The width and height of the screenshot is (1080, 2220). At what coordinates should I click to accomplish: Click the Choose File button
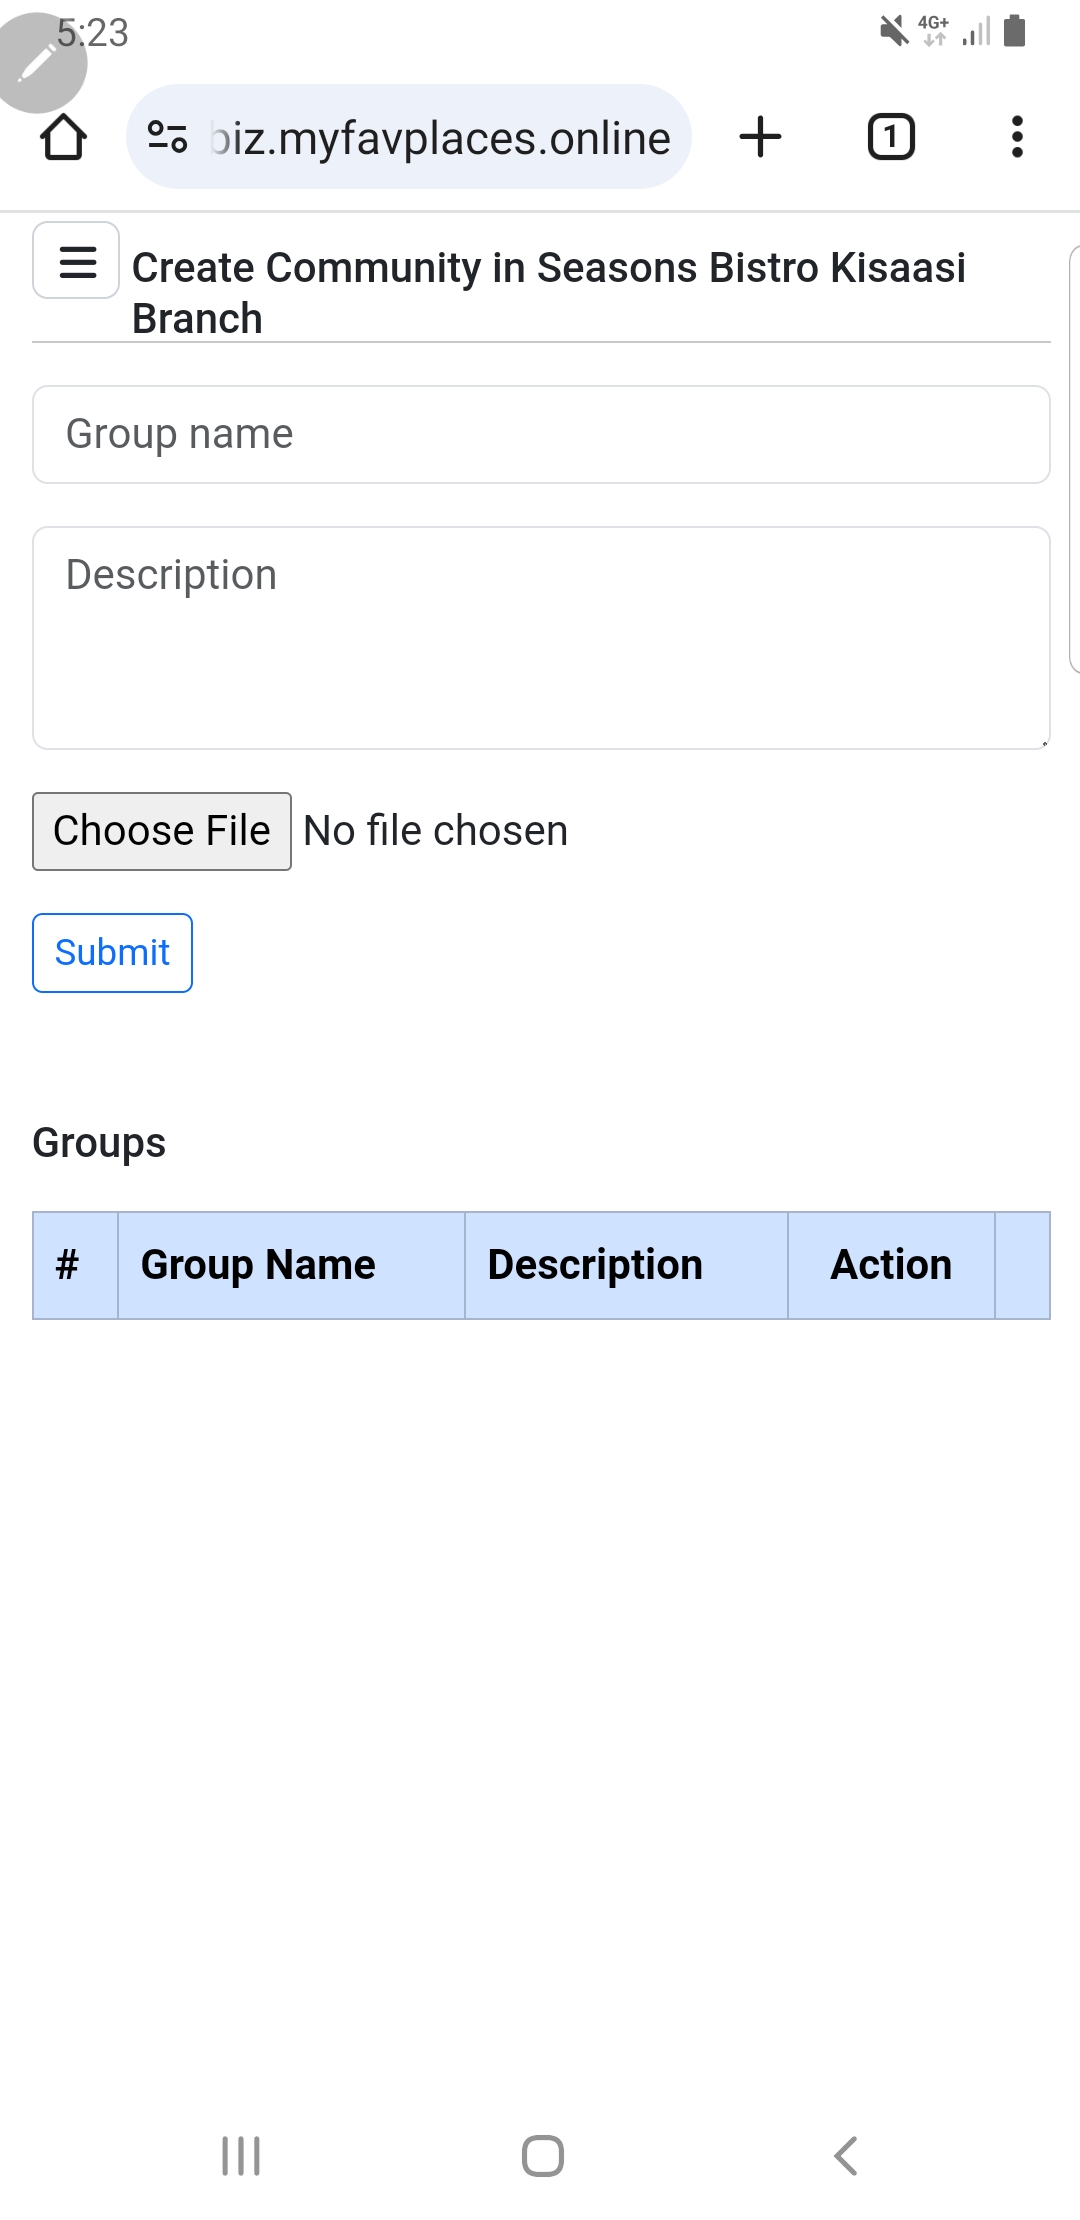(162, 831)
